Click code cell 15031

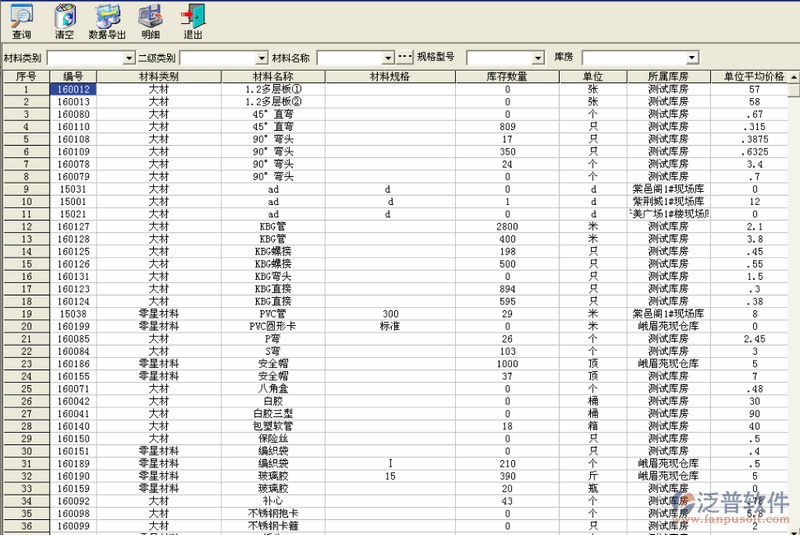(73, 189)
